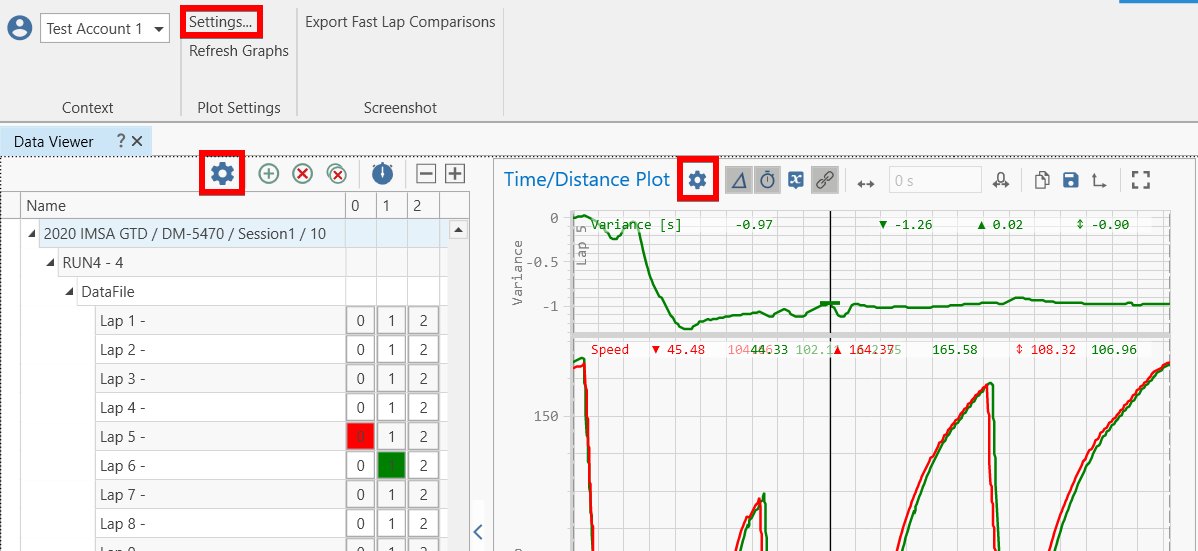
Task: Switch to the Data Viewer tab
Action: tap(54, 141)
